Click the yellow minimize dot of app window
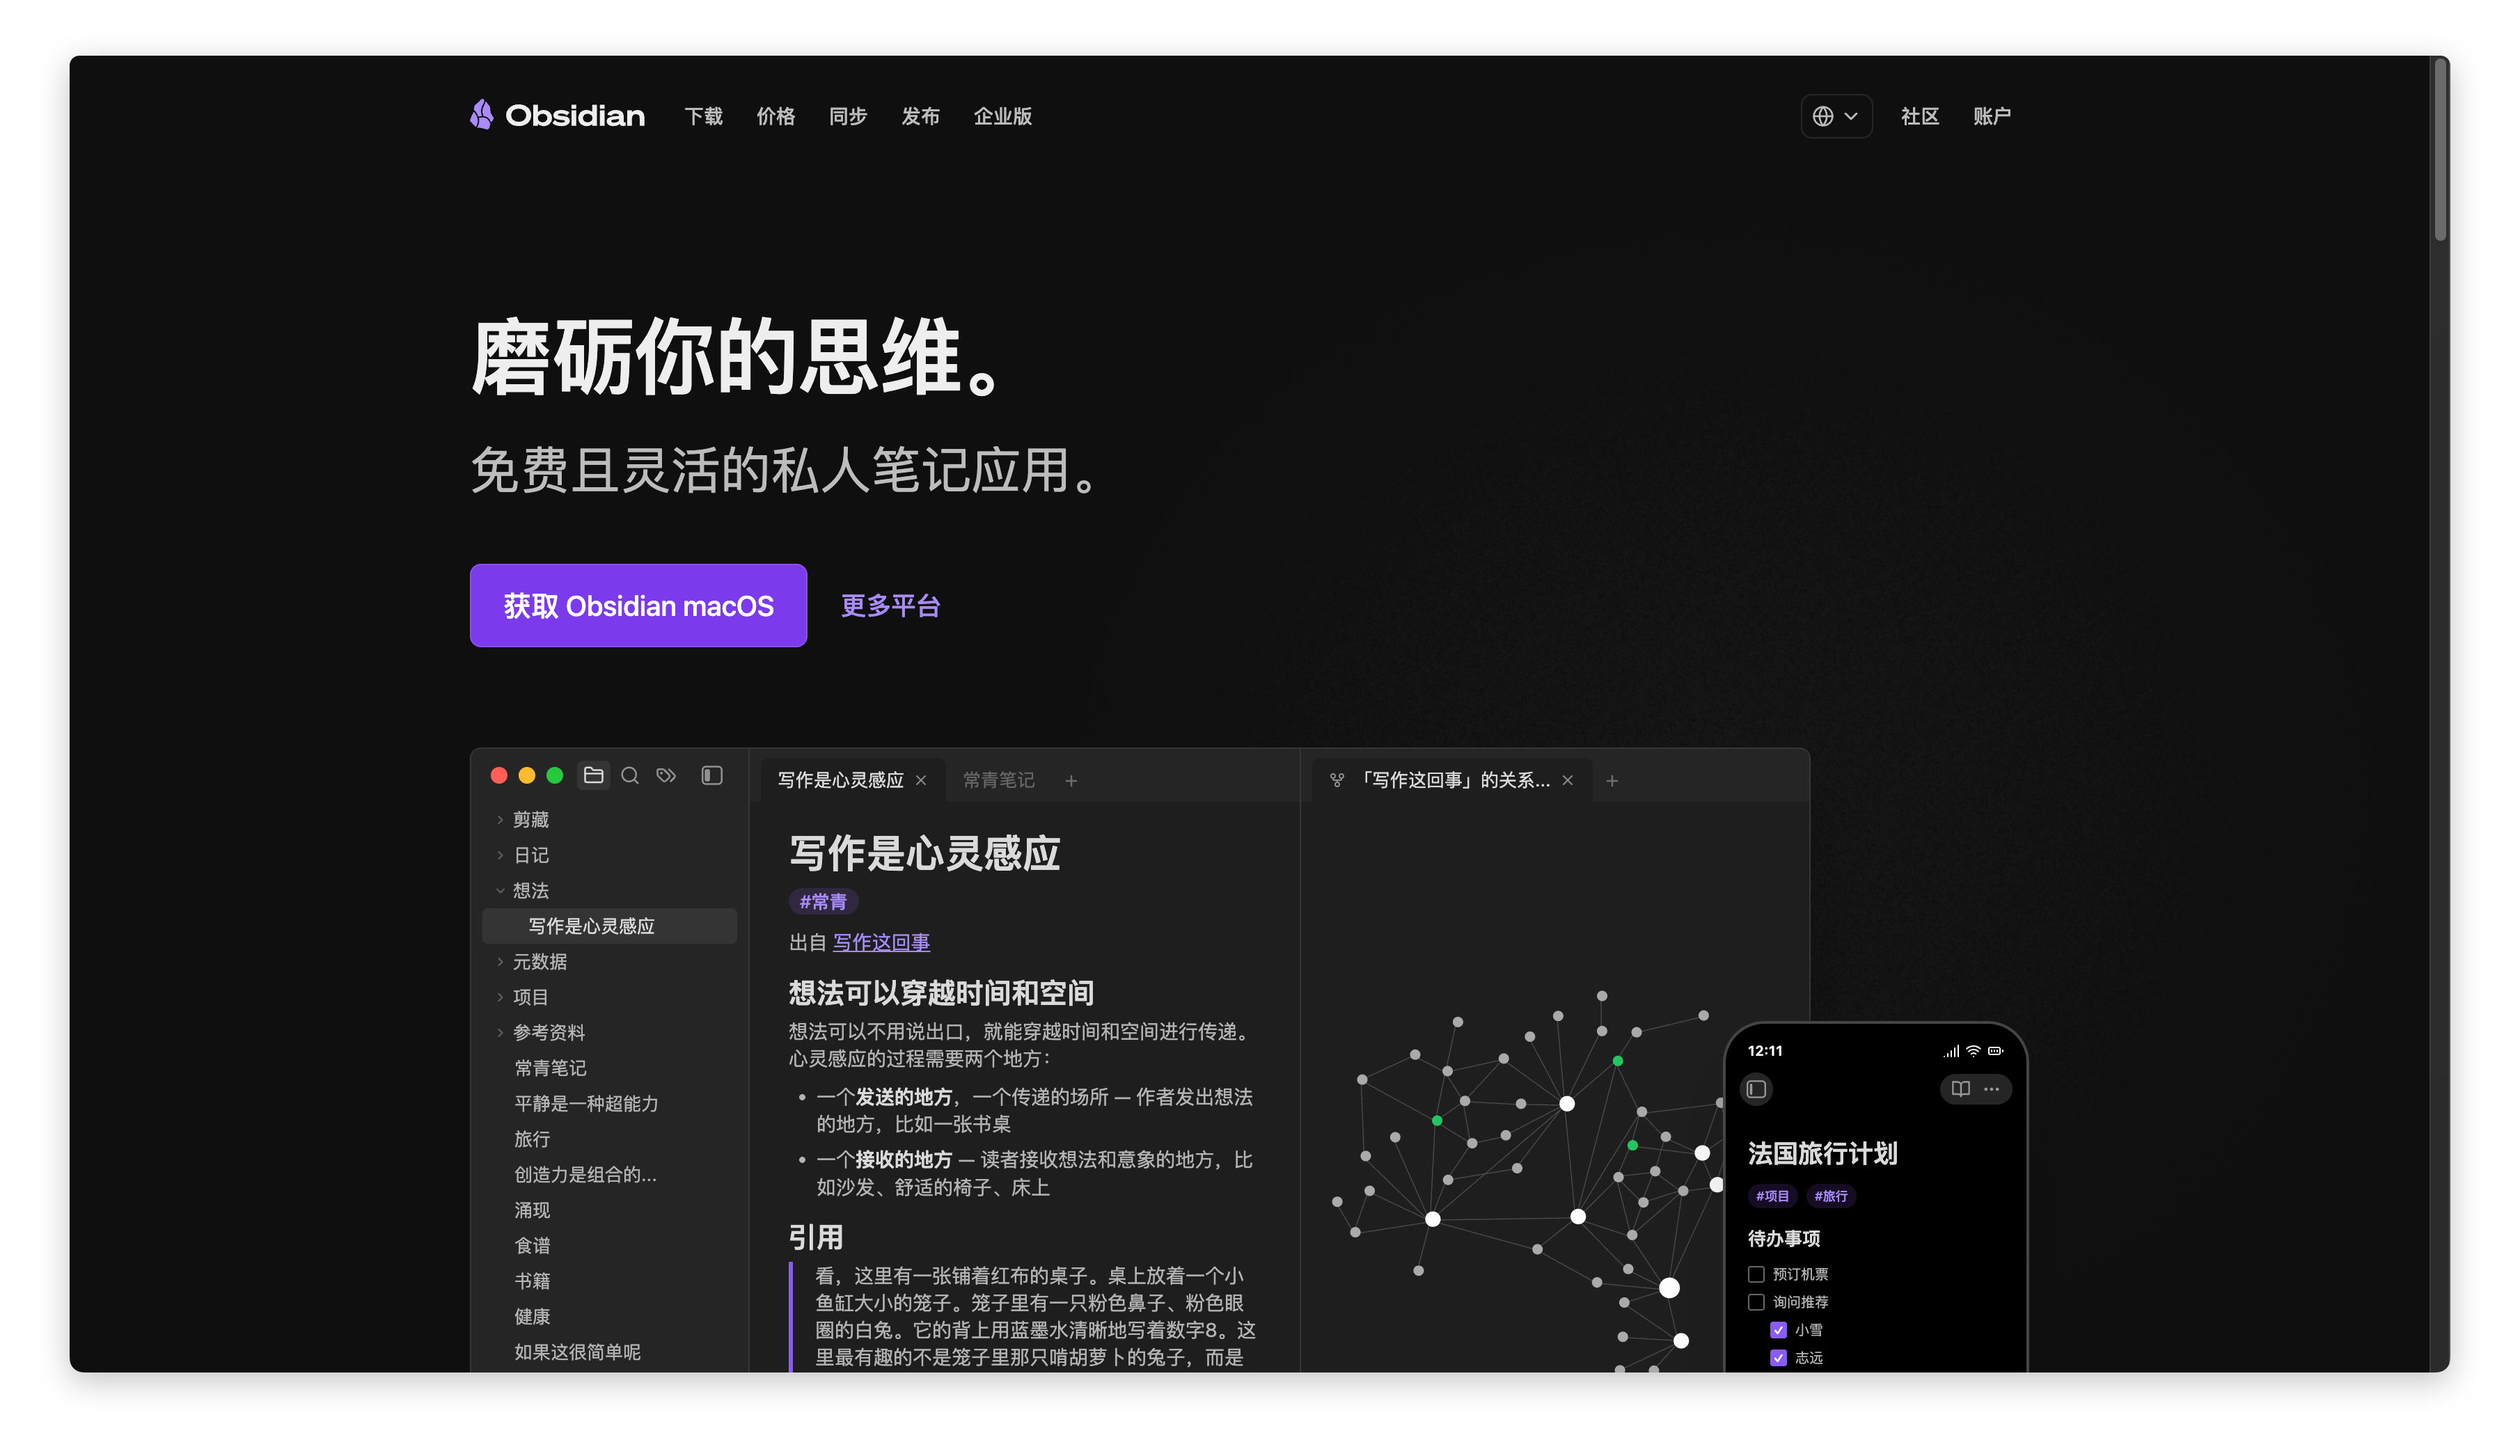 [x=527, y=775]
